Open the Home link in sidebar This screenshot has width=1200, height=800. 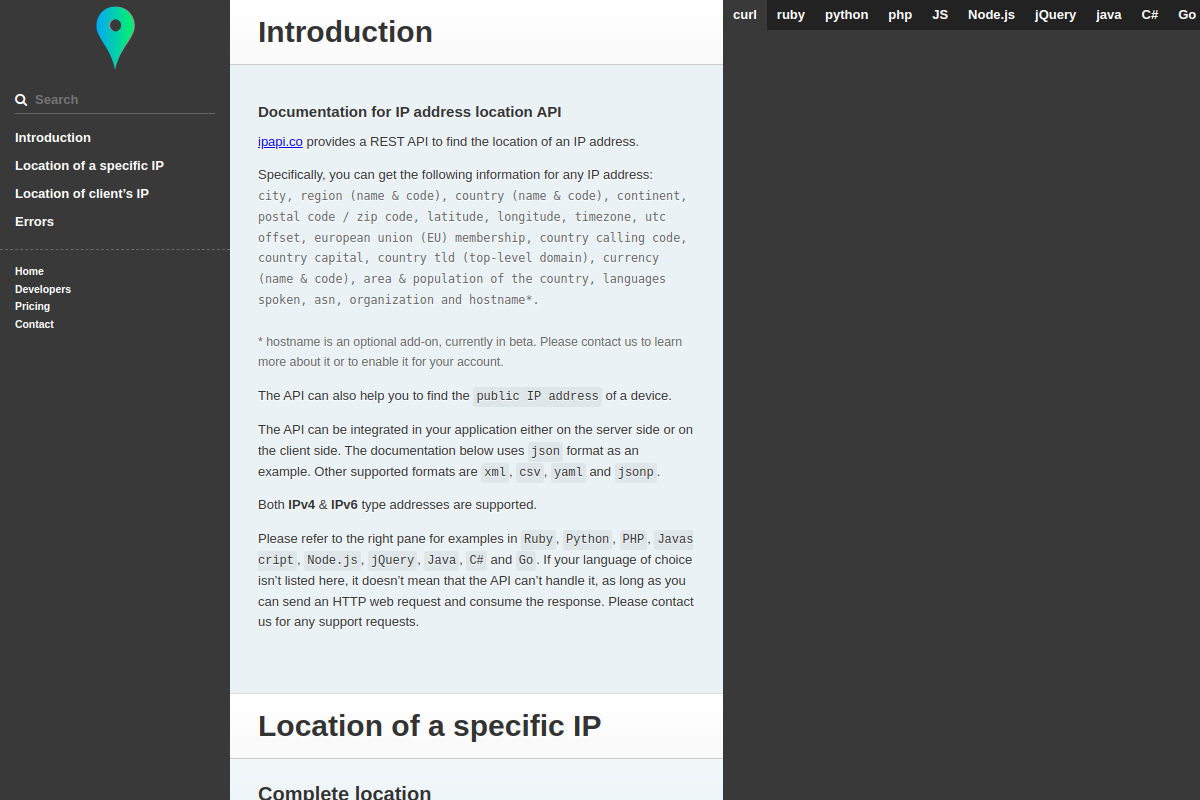[29, 271]
